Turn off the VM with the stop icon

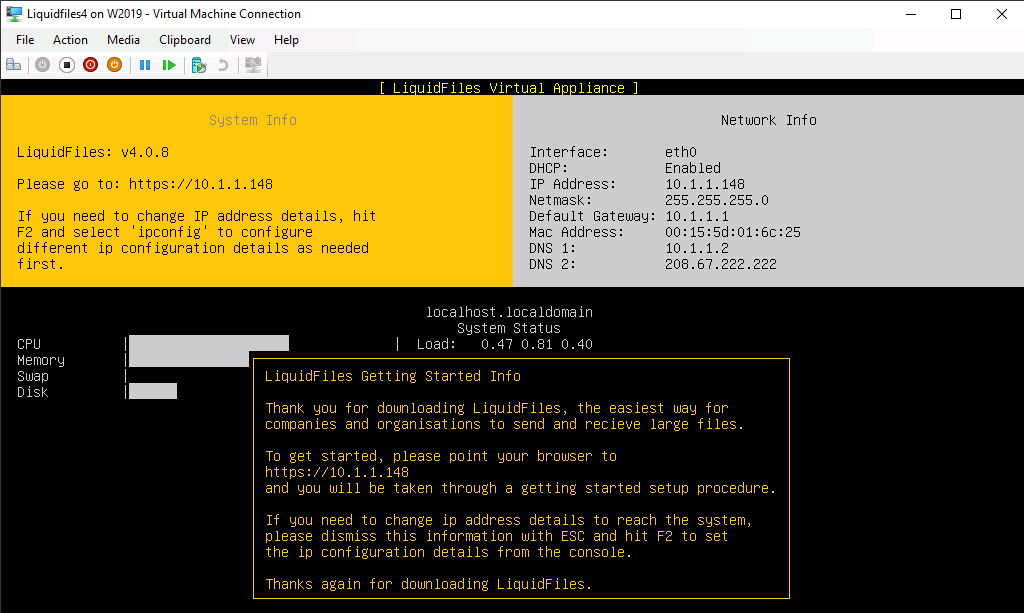tap(67, 65)
